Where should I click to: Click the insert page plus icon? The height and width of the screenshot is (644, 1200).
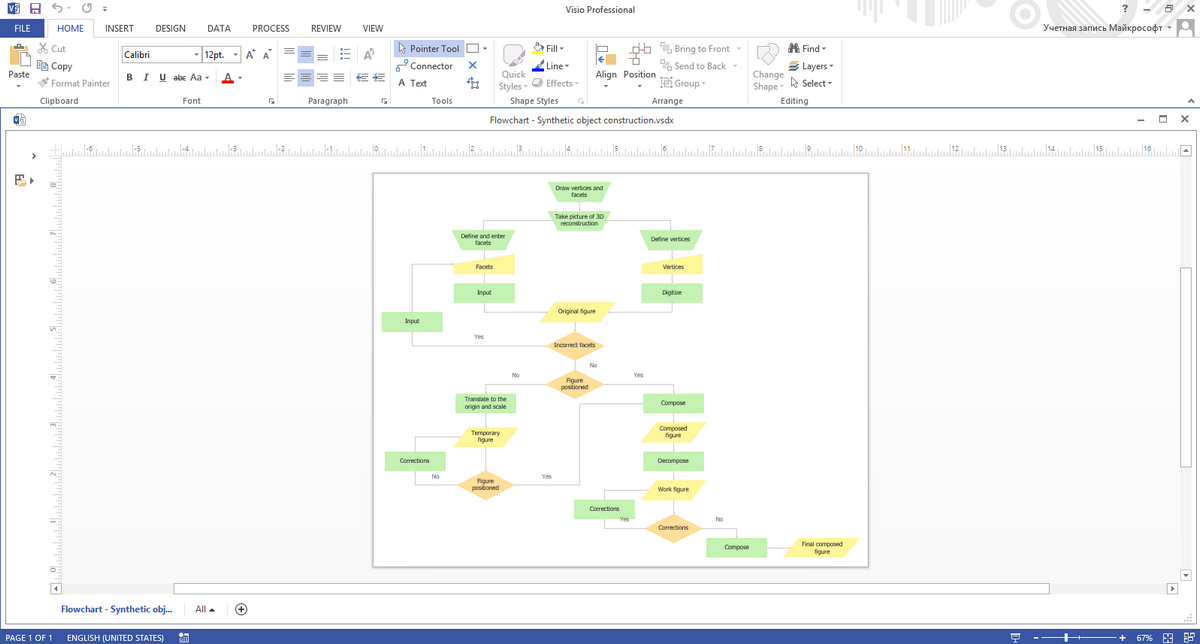tap(241, 609)
